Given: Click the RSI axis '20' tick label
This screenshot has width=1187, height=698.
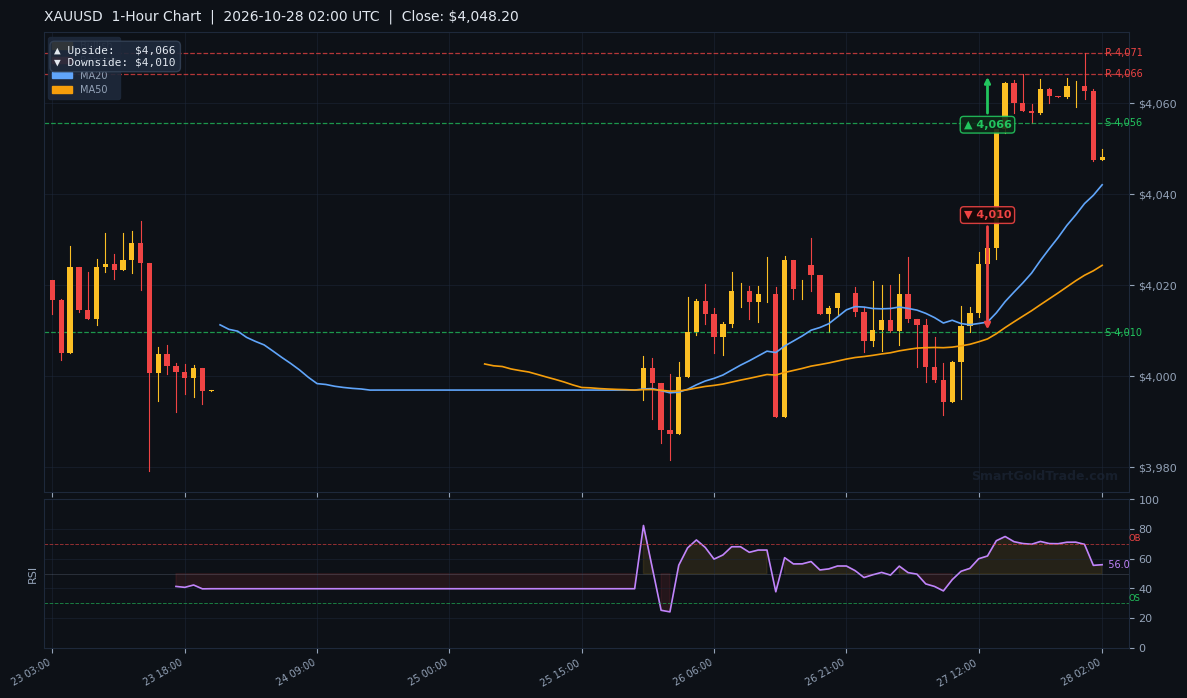Looking at the screenshot, I should point(1145,619).
